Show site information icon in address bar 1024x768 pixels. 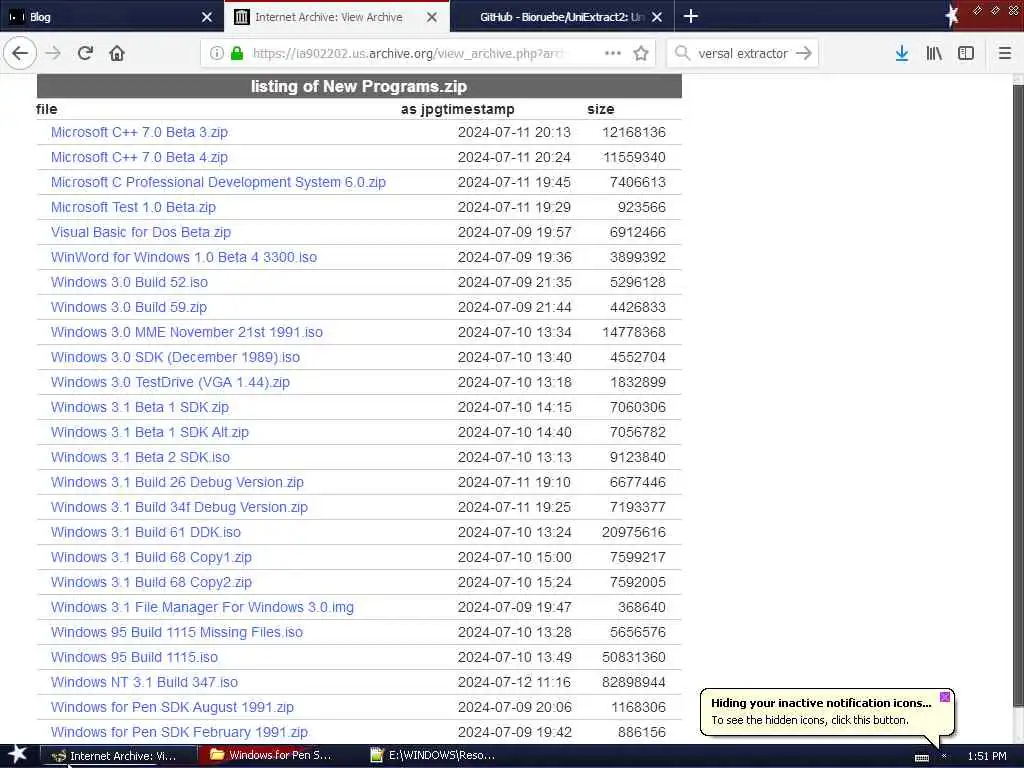(217, 54)
